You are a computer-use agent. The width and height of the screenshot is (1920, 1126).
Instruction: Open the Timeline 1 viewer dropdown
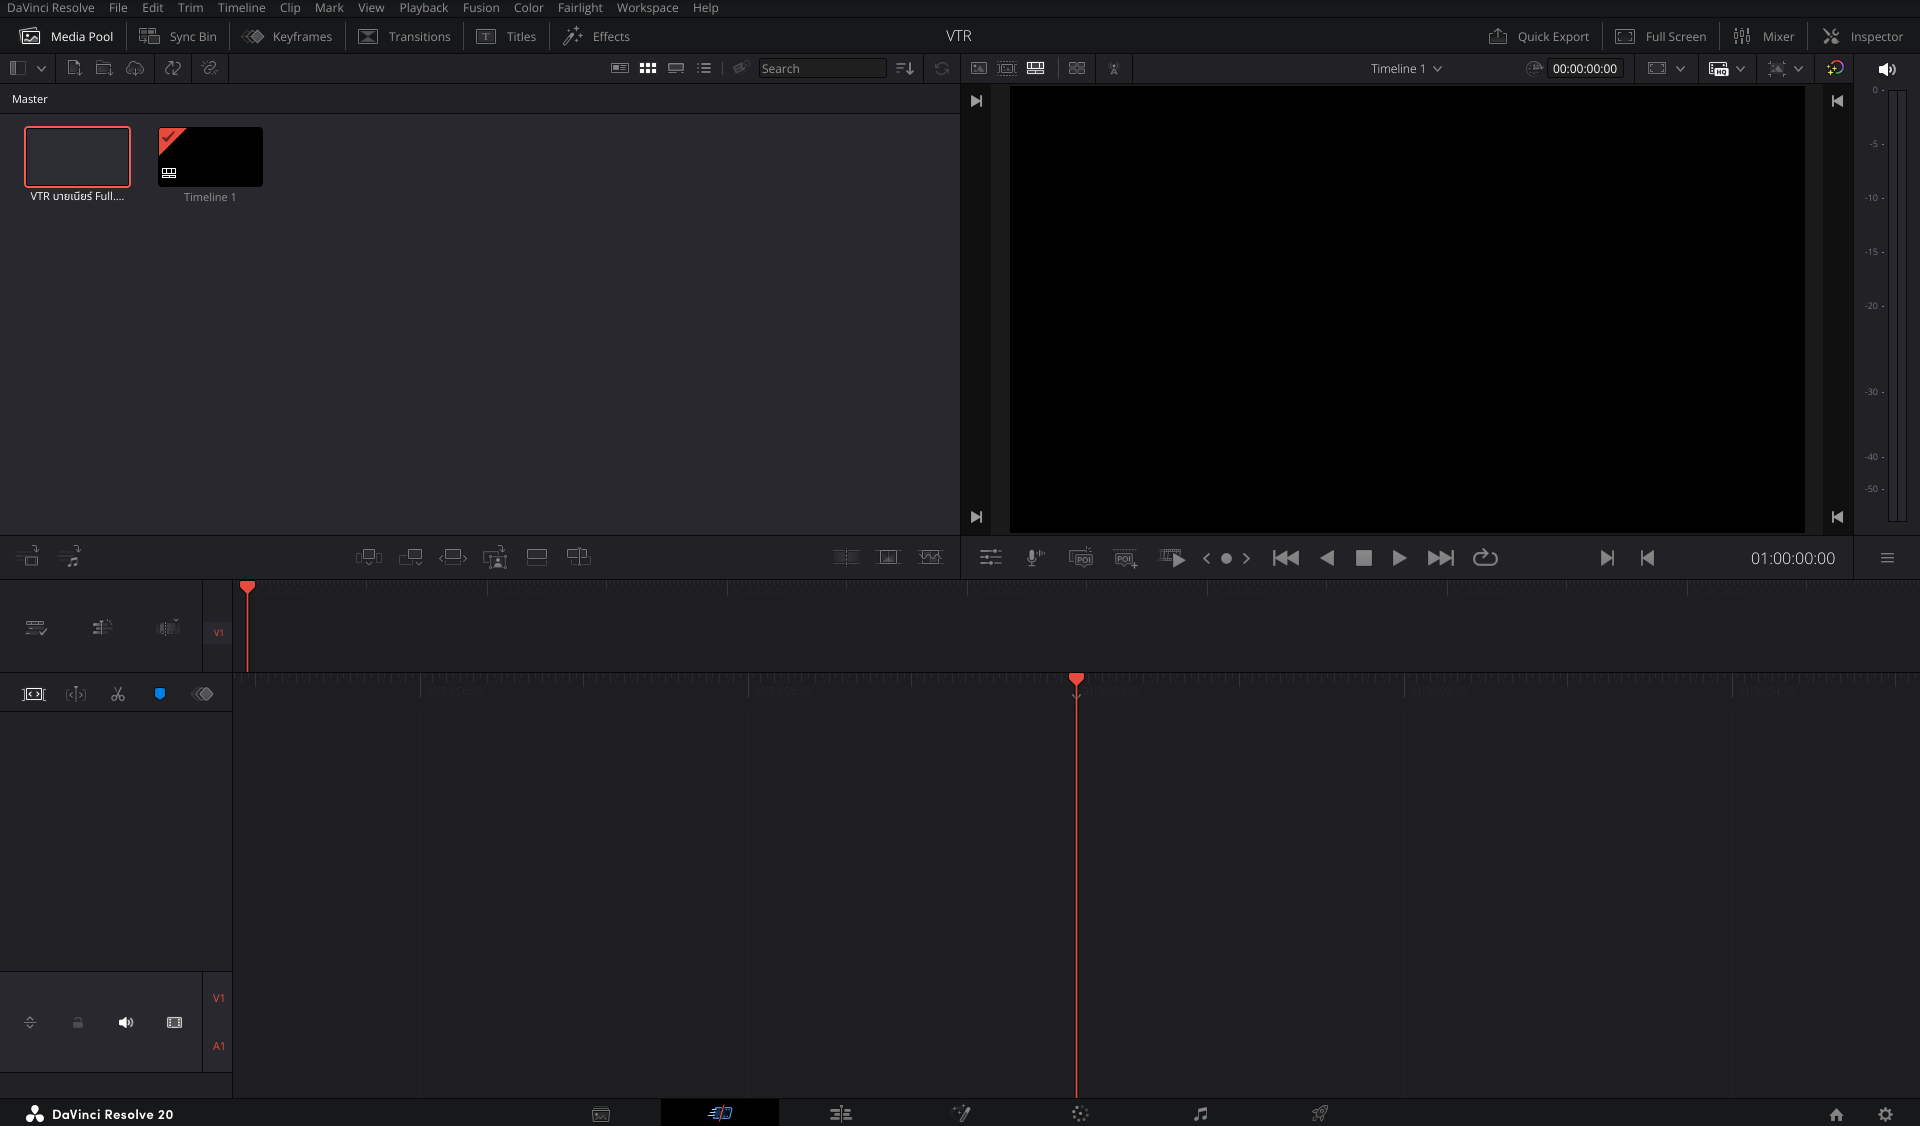tap(1406, 68)
